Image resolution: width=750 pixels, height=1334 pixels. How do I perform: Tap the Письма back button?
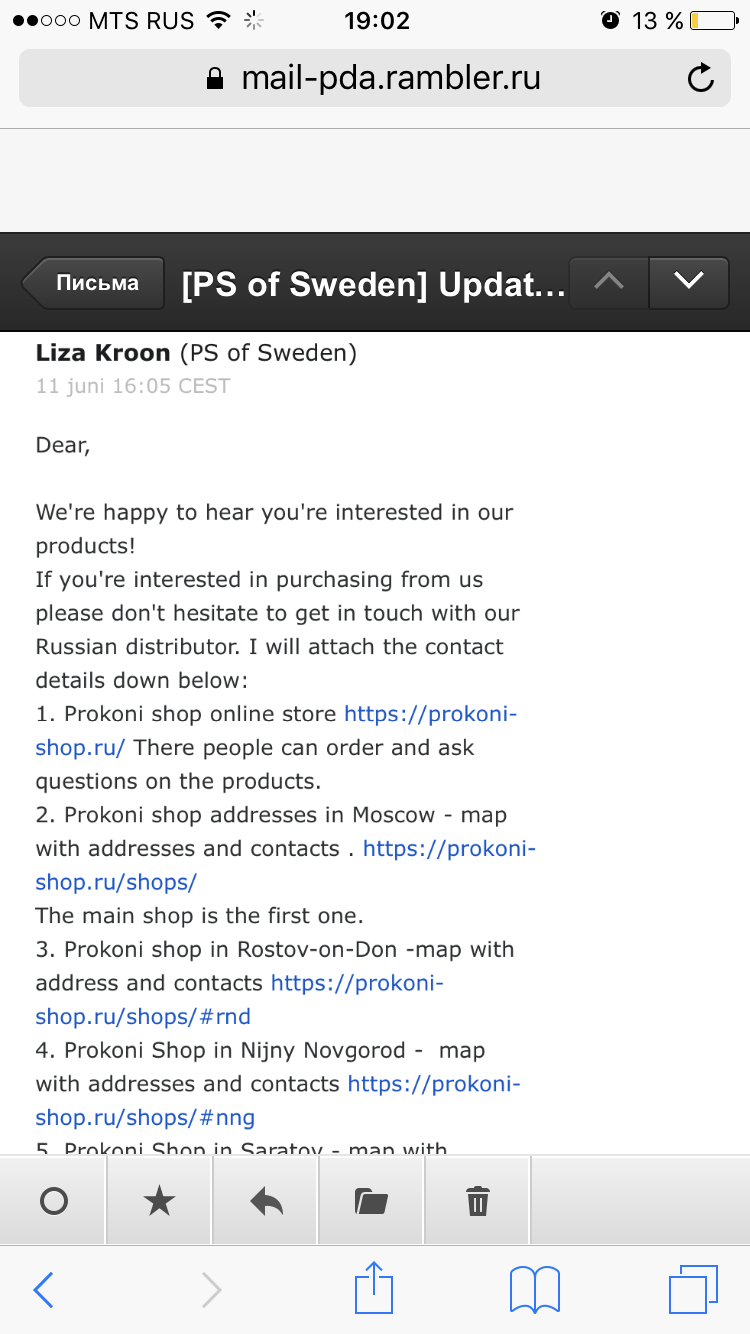pos(95,283)
